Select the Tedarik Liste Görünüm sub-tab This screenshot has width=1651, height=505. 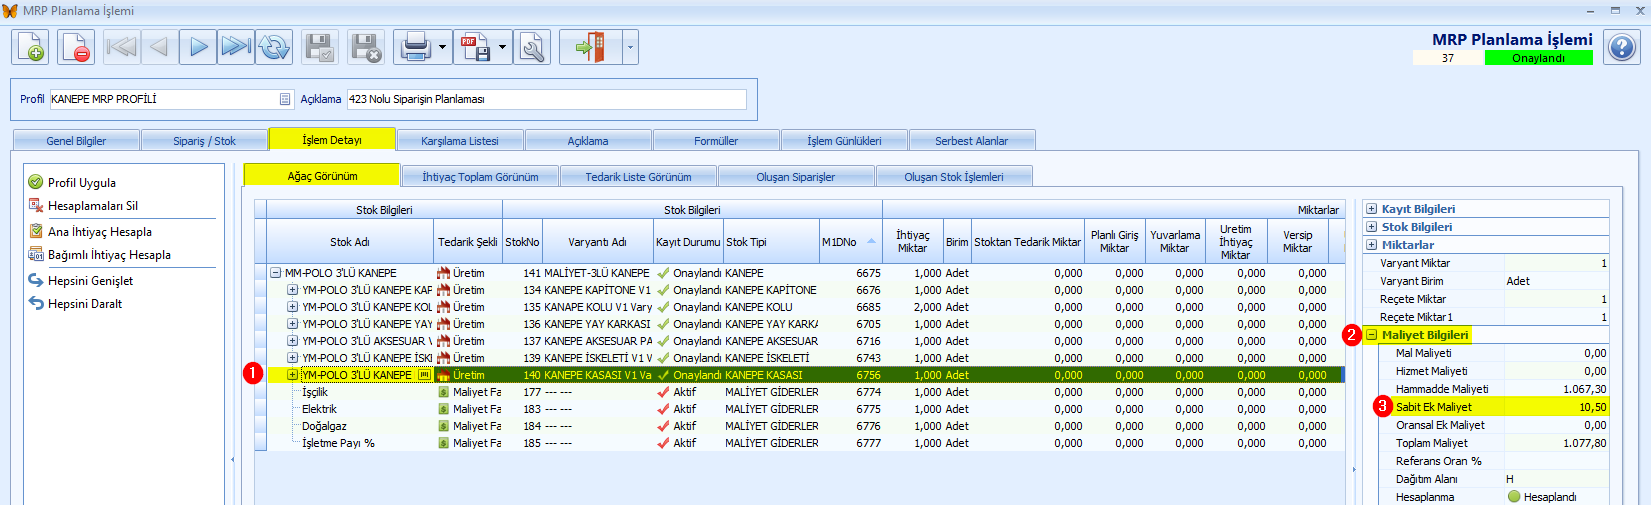point(638,177)
